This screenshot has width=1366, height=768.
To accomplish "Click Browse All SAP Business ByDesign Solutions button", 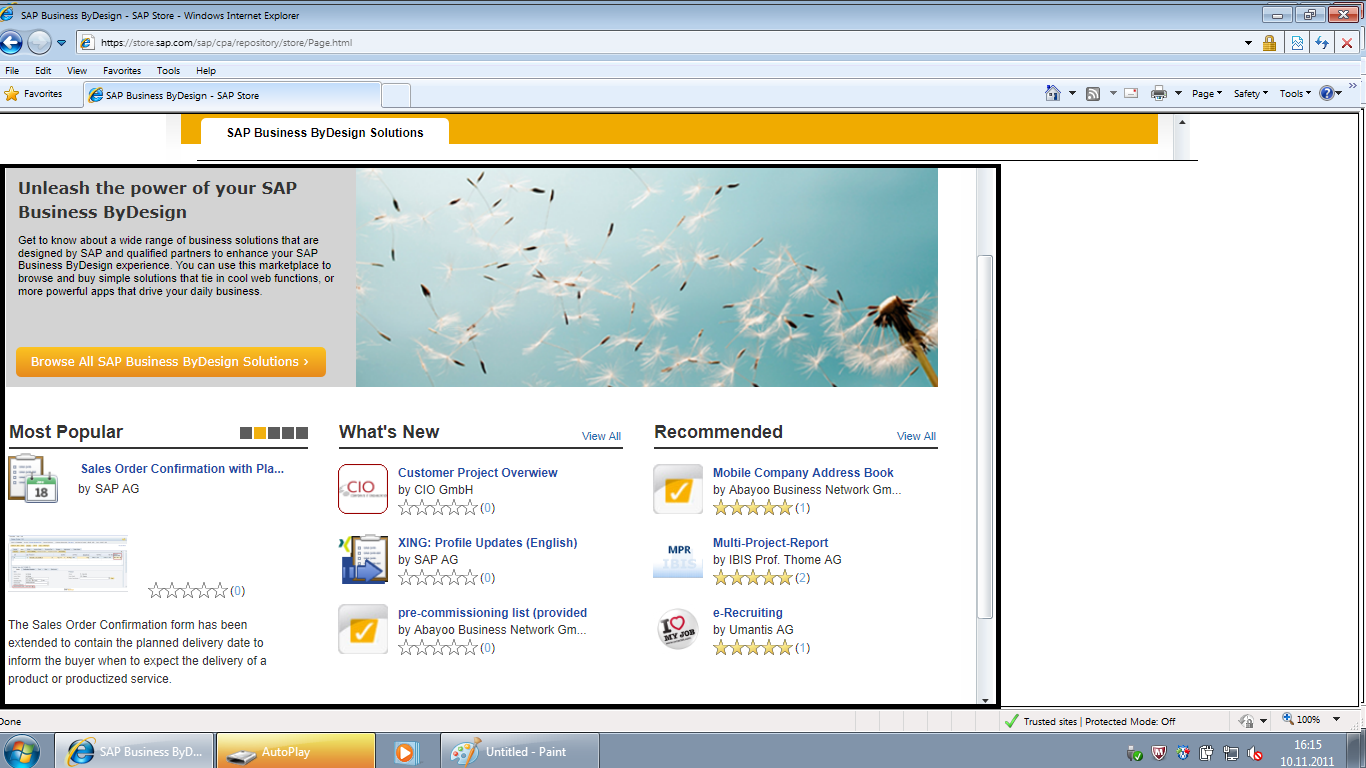I will point(170,362).
